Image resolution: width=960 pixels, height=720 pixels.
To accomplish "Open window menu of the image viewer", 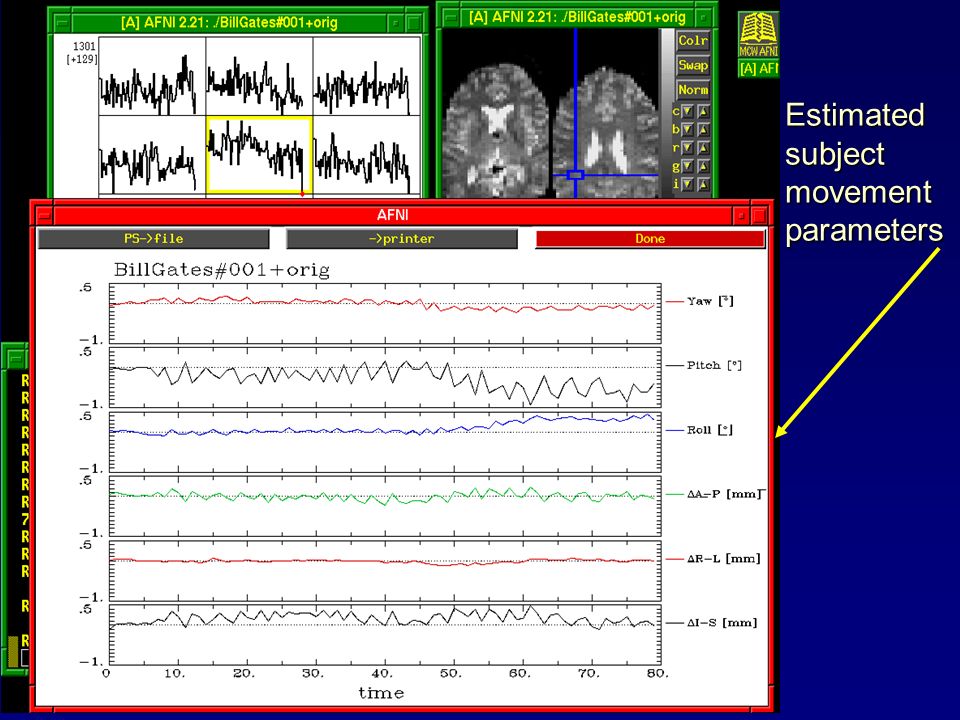I will click(x=450, y=17).
